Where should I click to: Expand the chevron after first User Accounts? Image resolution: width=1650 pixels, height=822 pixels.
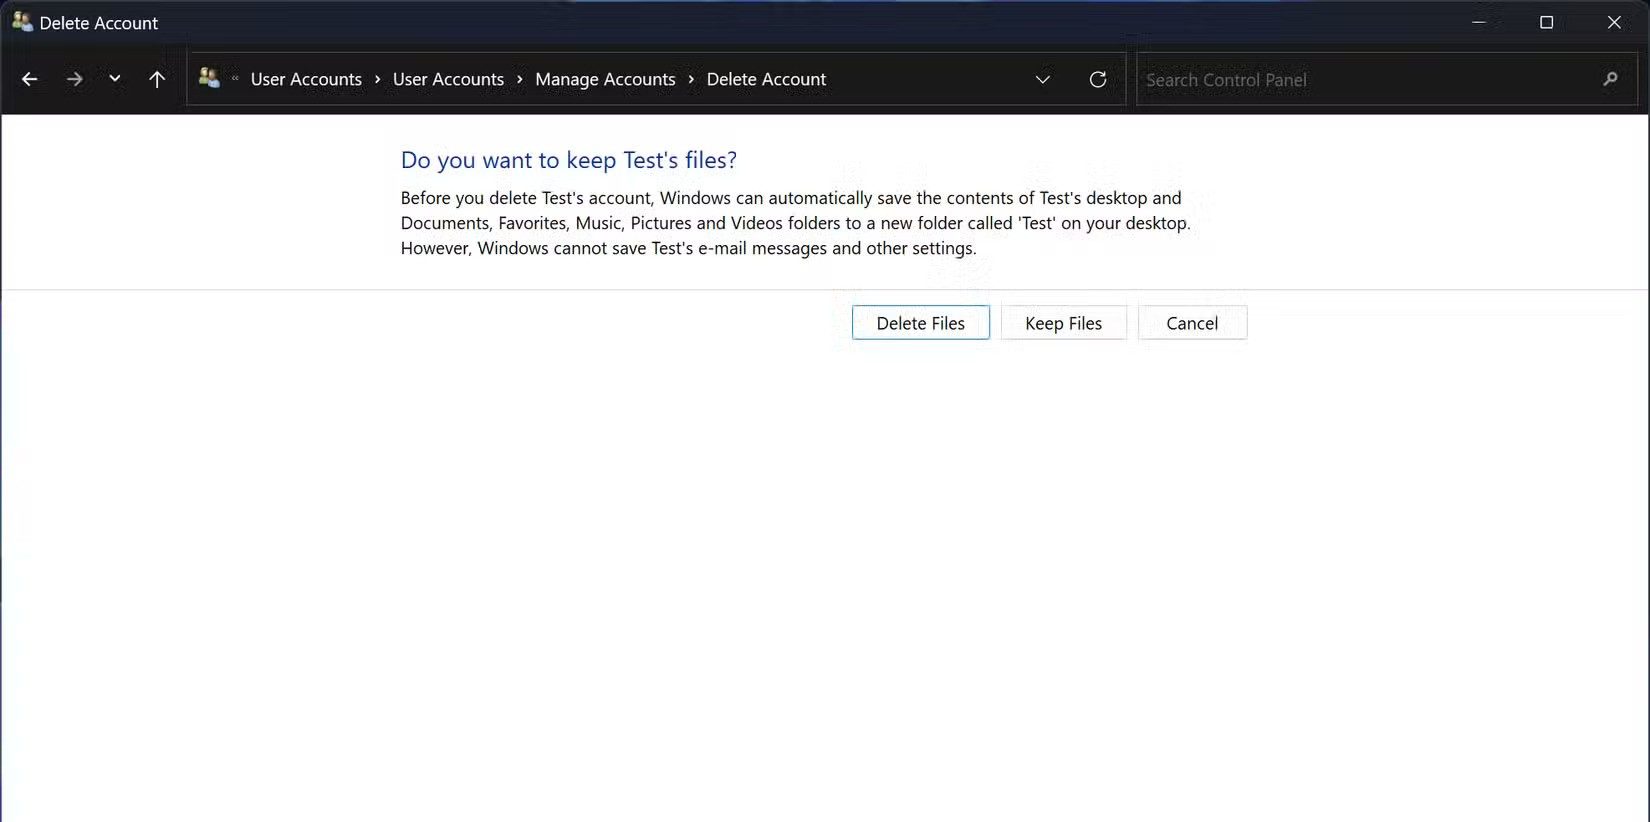(377, 79)
